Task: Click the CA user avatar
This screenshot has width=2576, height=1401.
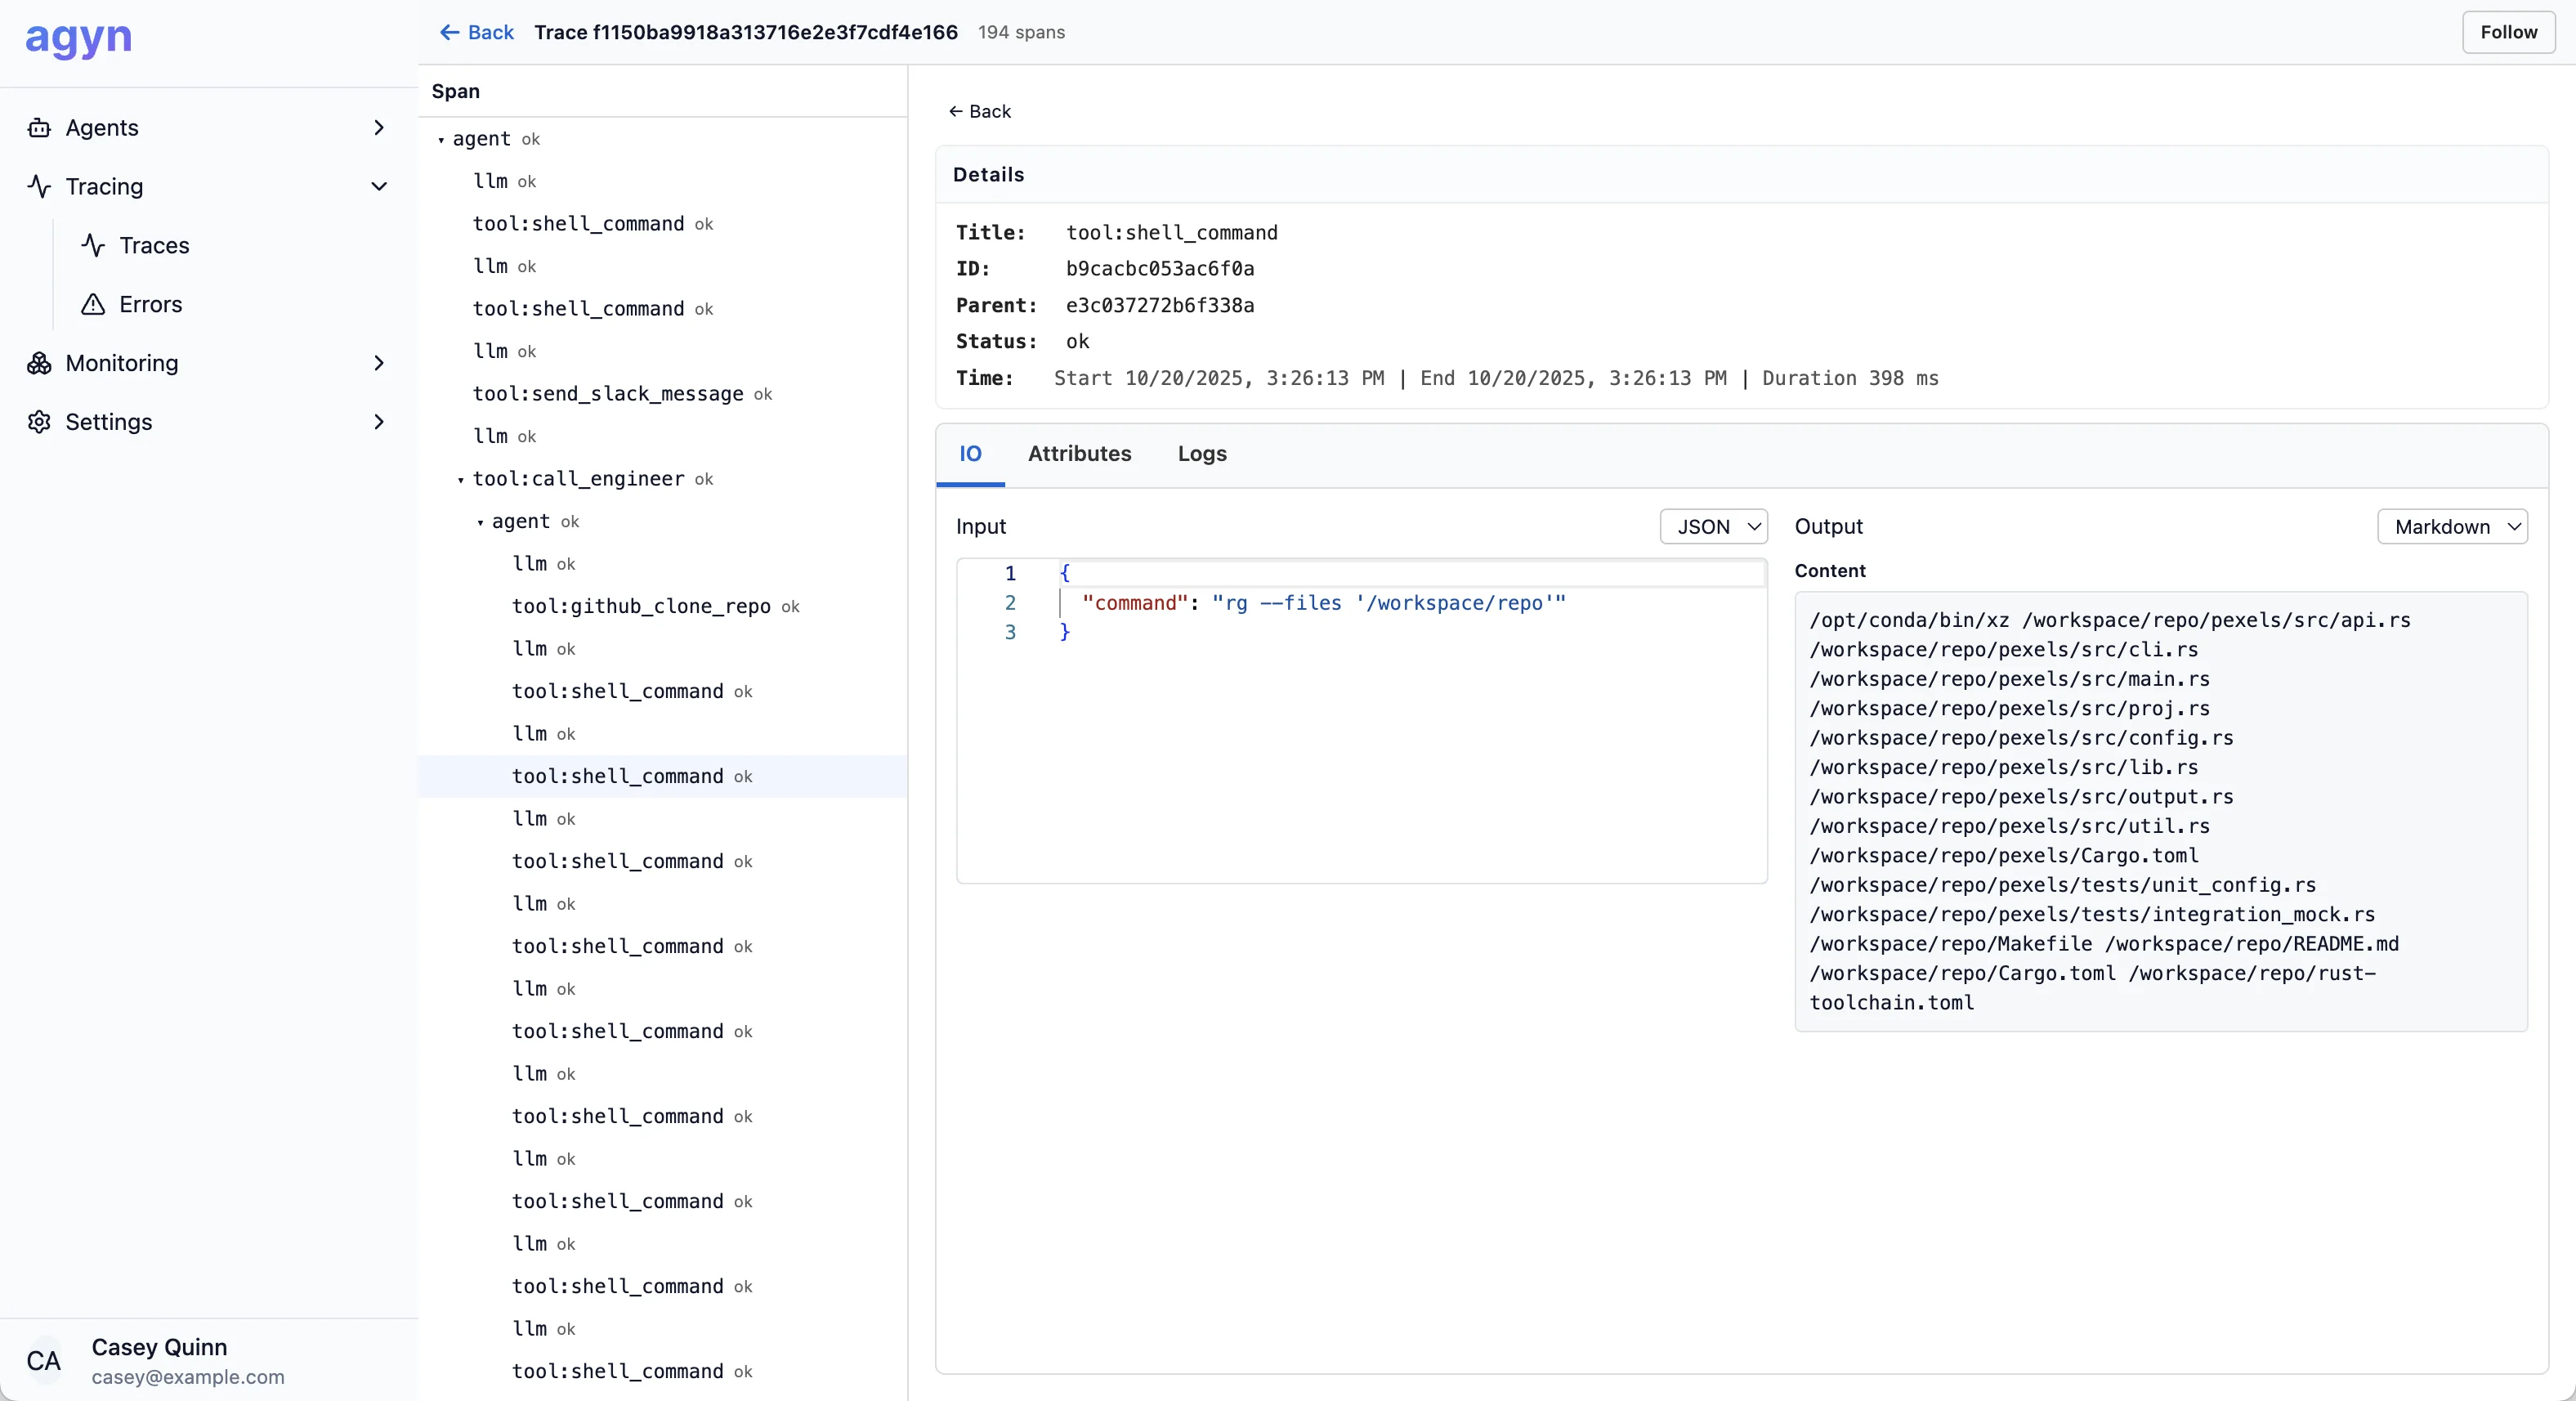Action: coord(43,1360)
